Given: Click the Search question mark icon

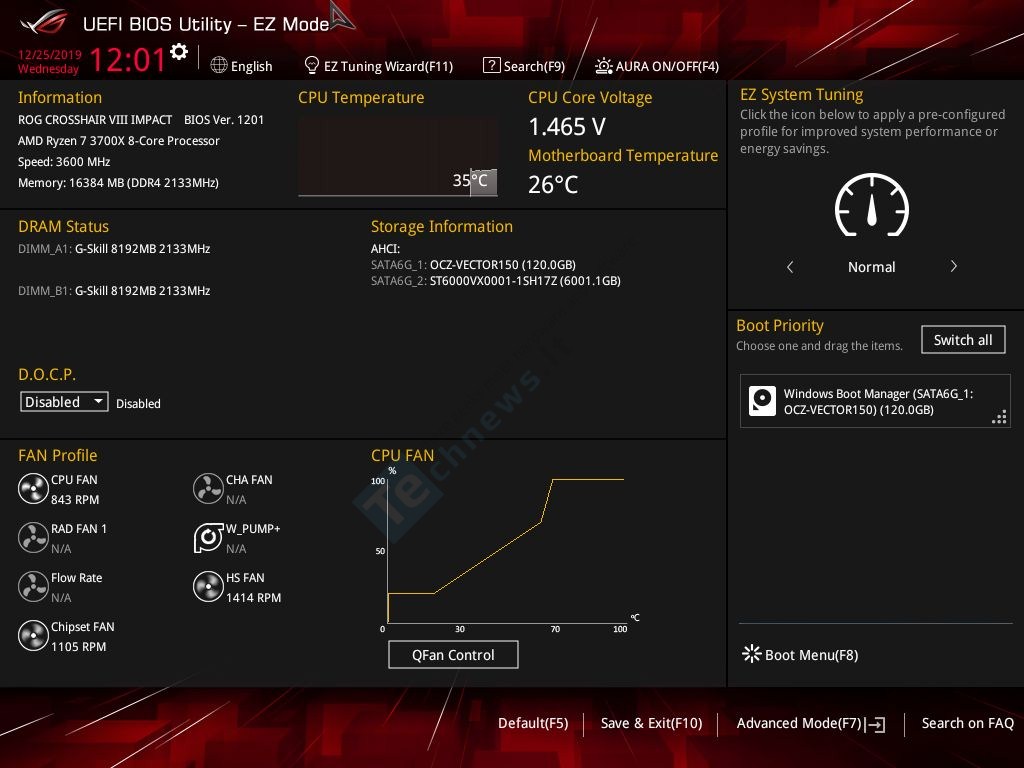Looking at the screenshot, I should tap(491, 65).
